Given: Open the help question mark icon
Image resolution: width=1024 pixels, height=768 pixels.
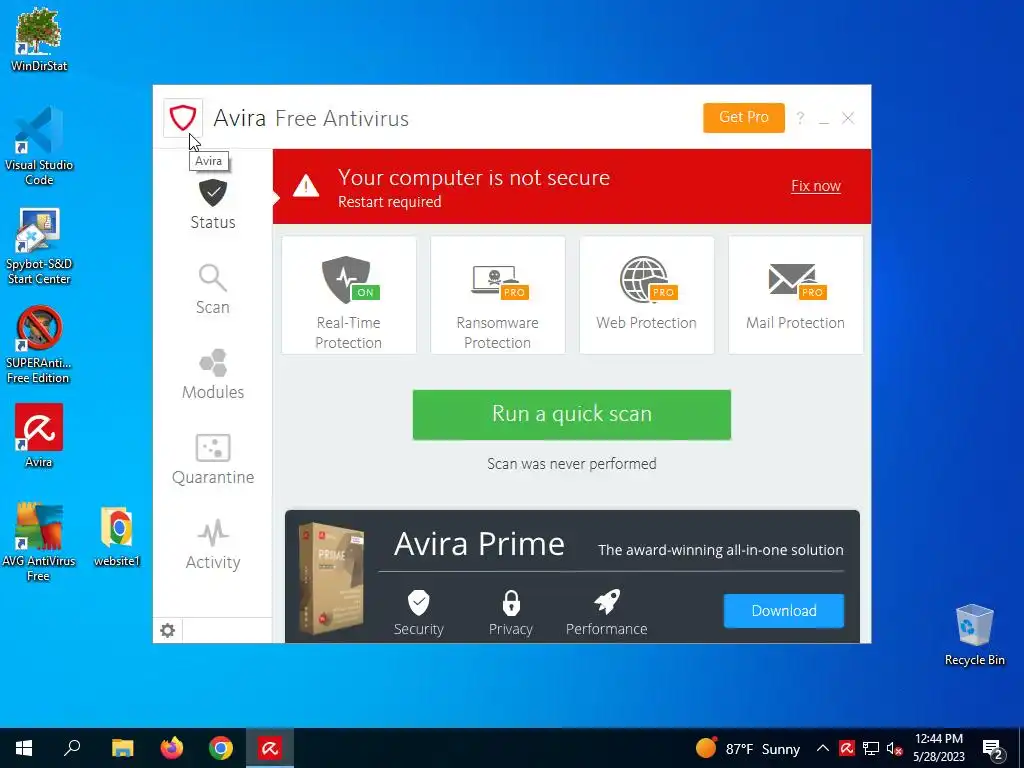Looking at the screenshot, I should coord(800,118).
